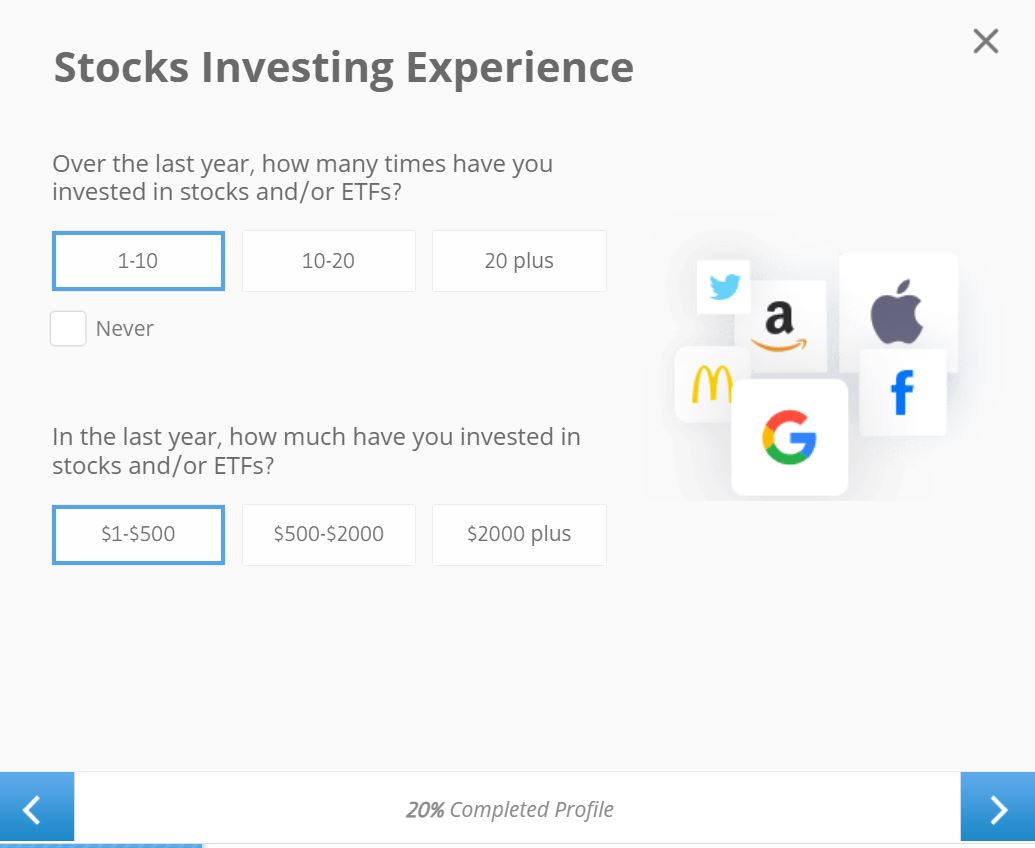The height and width of the screenshot is (848, 1035).
Task: Choose the $500-$2000 invested amount
Action: [x=329, y=535]
